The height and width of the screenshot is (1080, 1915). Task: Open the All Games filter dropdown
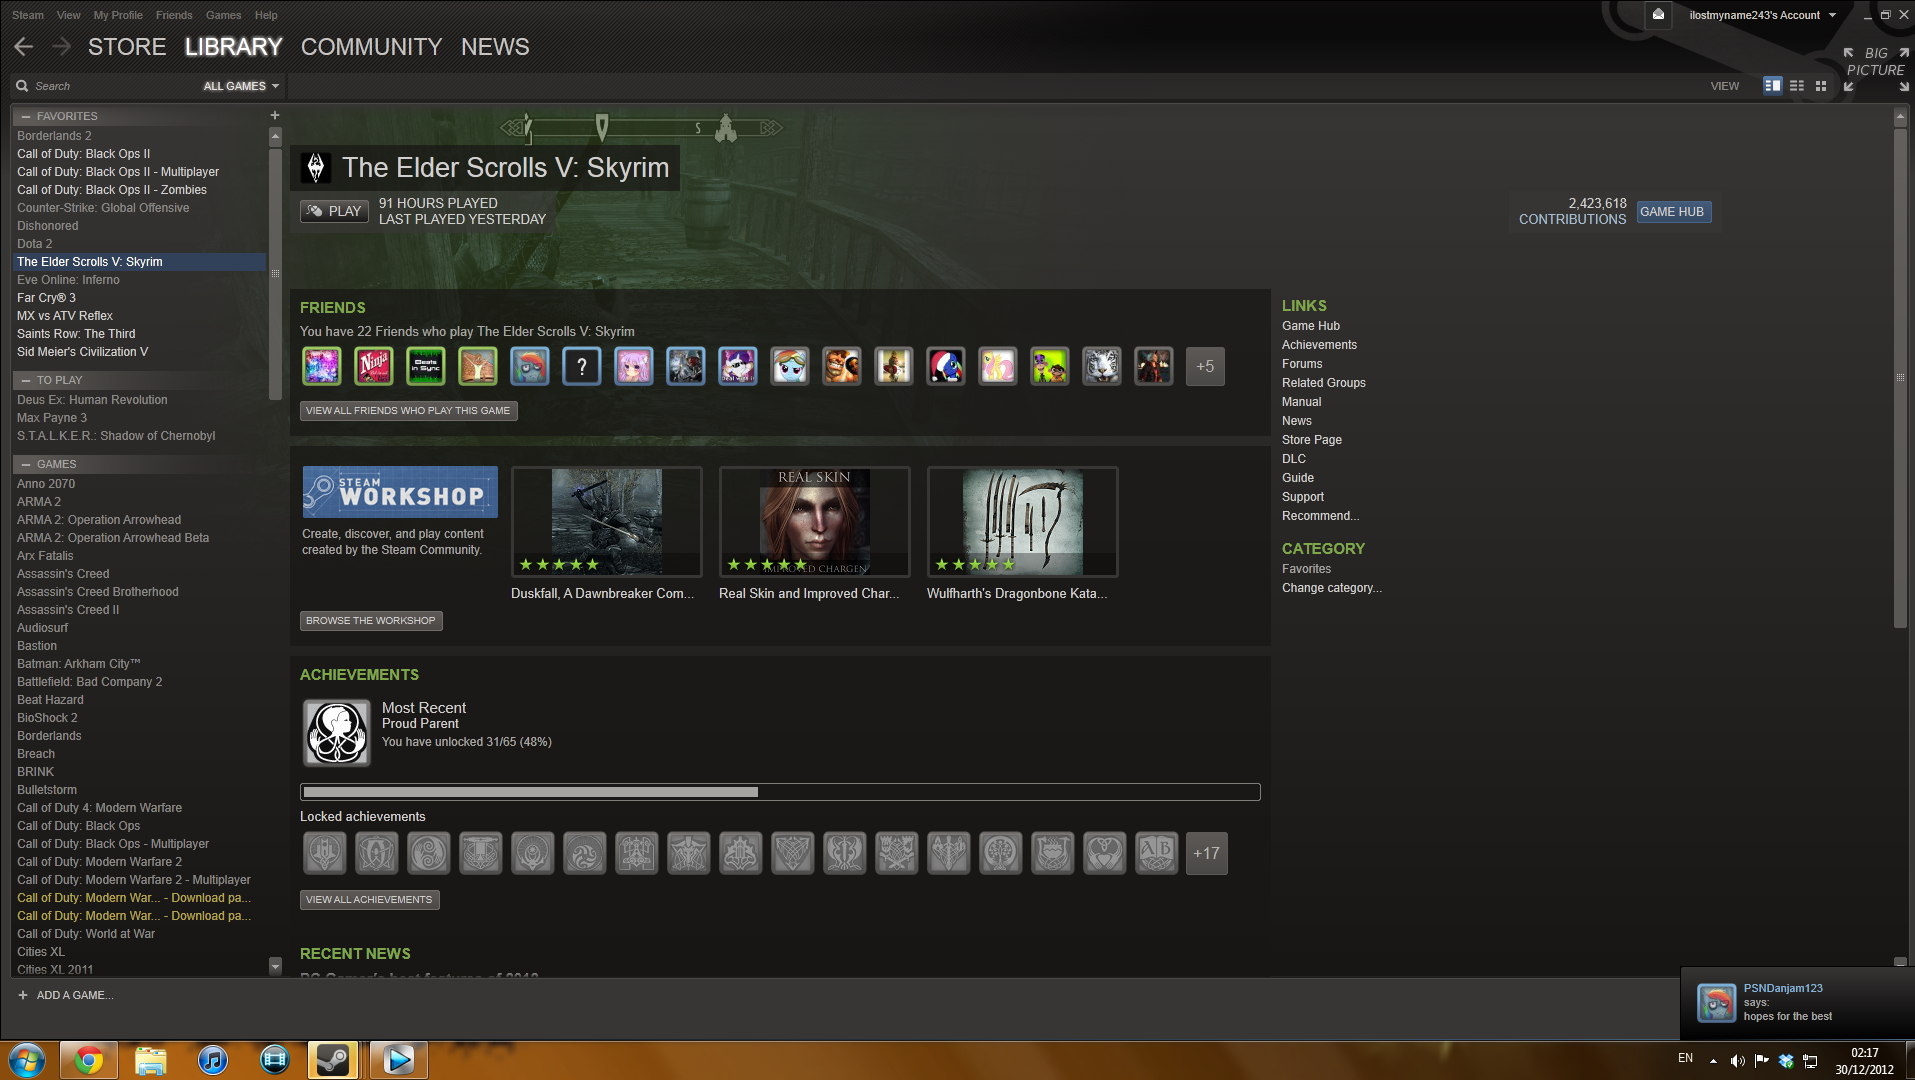pyautogui.click(x=241, y=86)
